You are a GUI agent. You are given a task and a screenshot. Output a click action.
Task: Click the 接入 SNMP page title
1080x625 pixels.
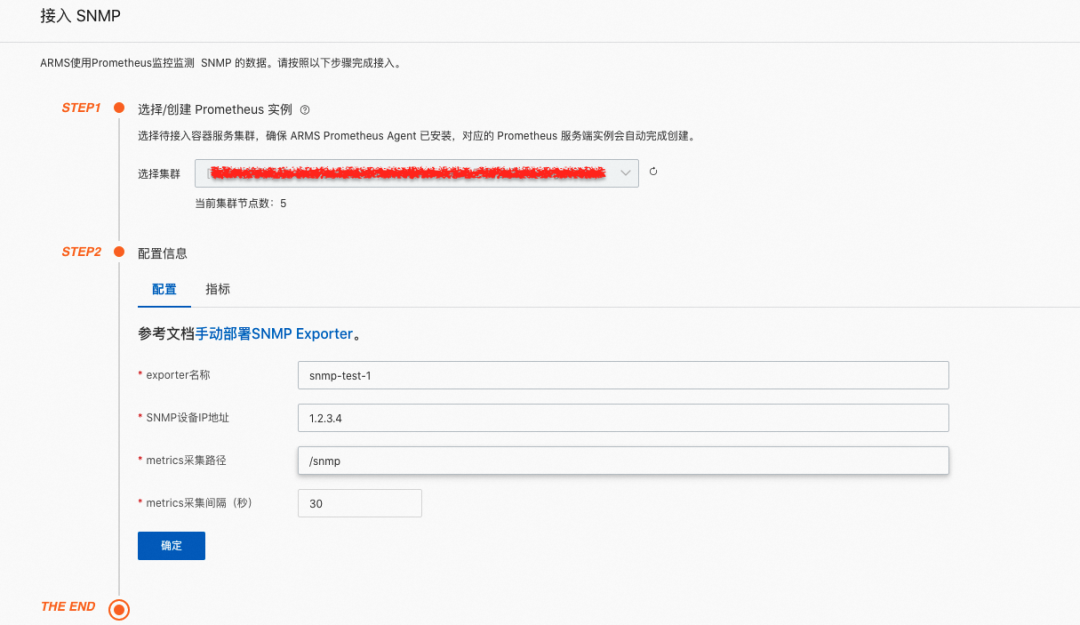(x=80, y=16)
